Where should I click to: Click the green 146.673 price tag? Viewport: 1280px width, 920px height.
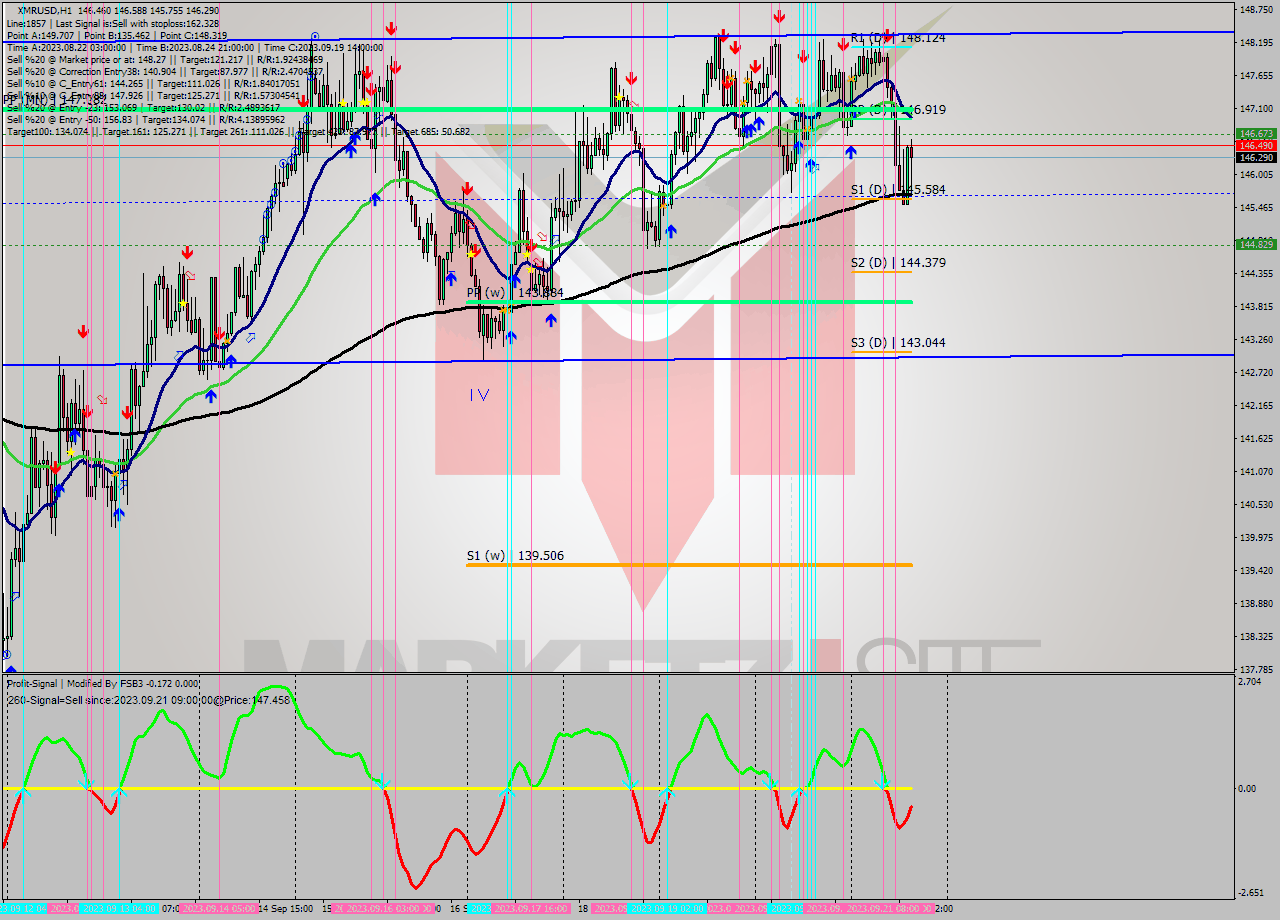1255,133
